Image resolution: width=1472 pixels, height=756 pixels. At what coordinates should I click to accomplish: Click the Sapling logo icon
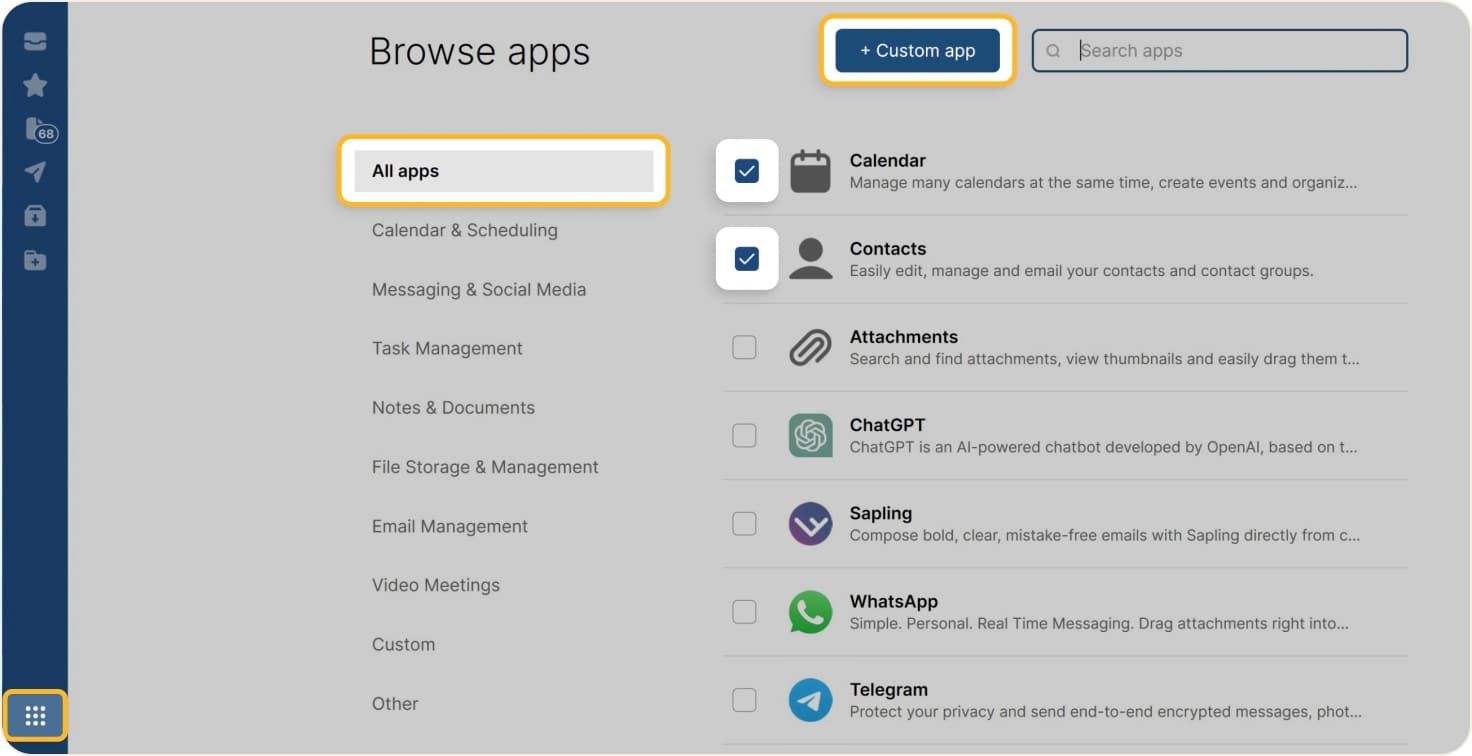coord(810,524)
